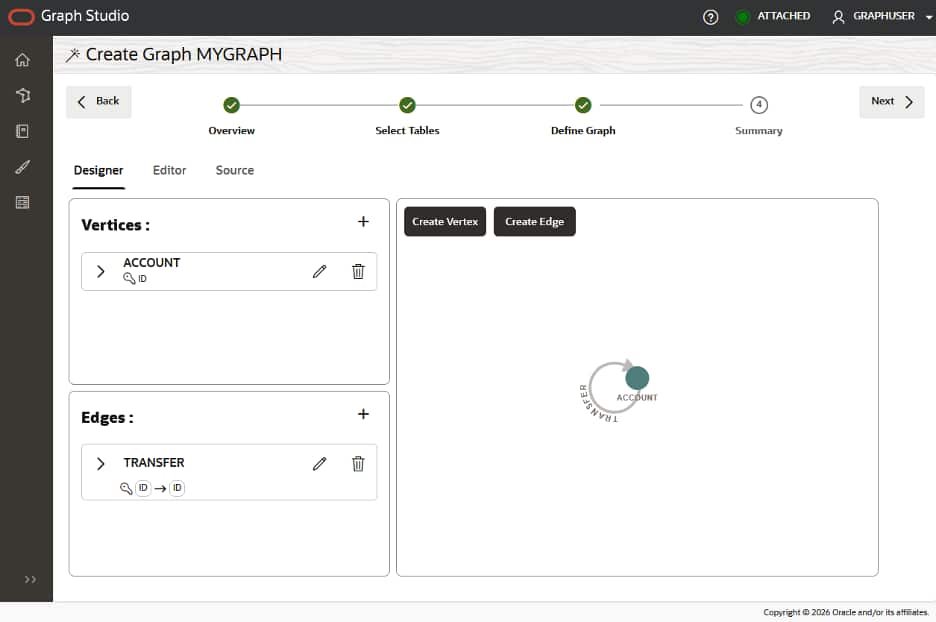Expand the ACCOUNT vertex row
Screen dimensions: 936x622
100,272
